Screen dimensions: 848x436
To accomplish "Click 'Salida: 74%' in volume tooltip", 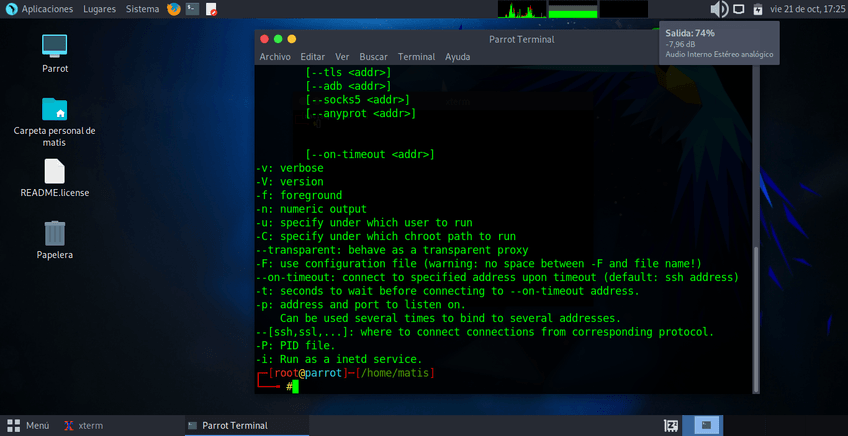I will 690,33.
